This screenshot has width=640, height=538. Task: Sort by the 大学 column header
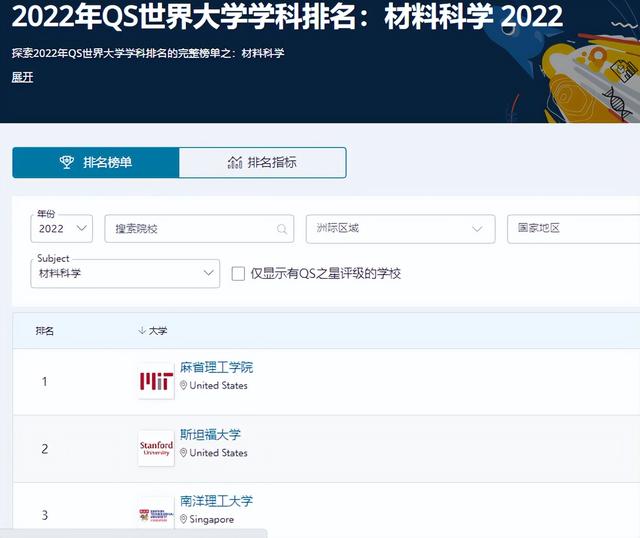[158, 331]
